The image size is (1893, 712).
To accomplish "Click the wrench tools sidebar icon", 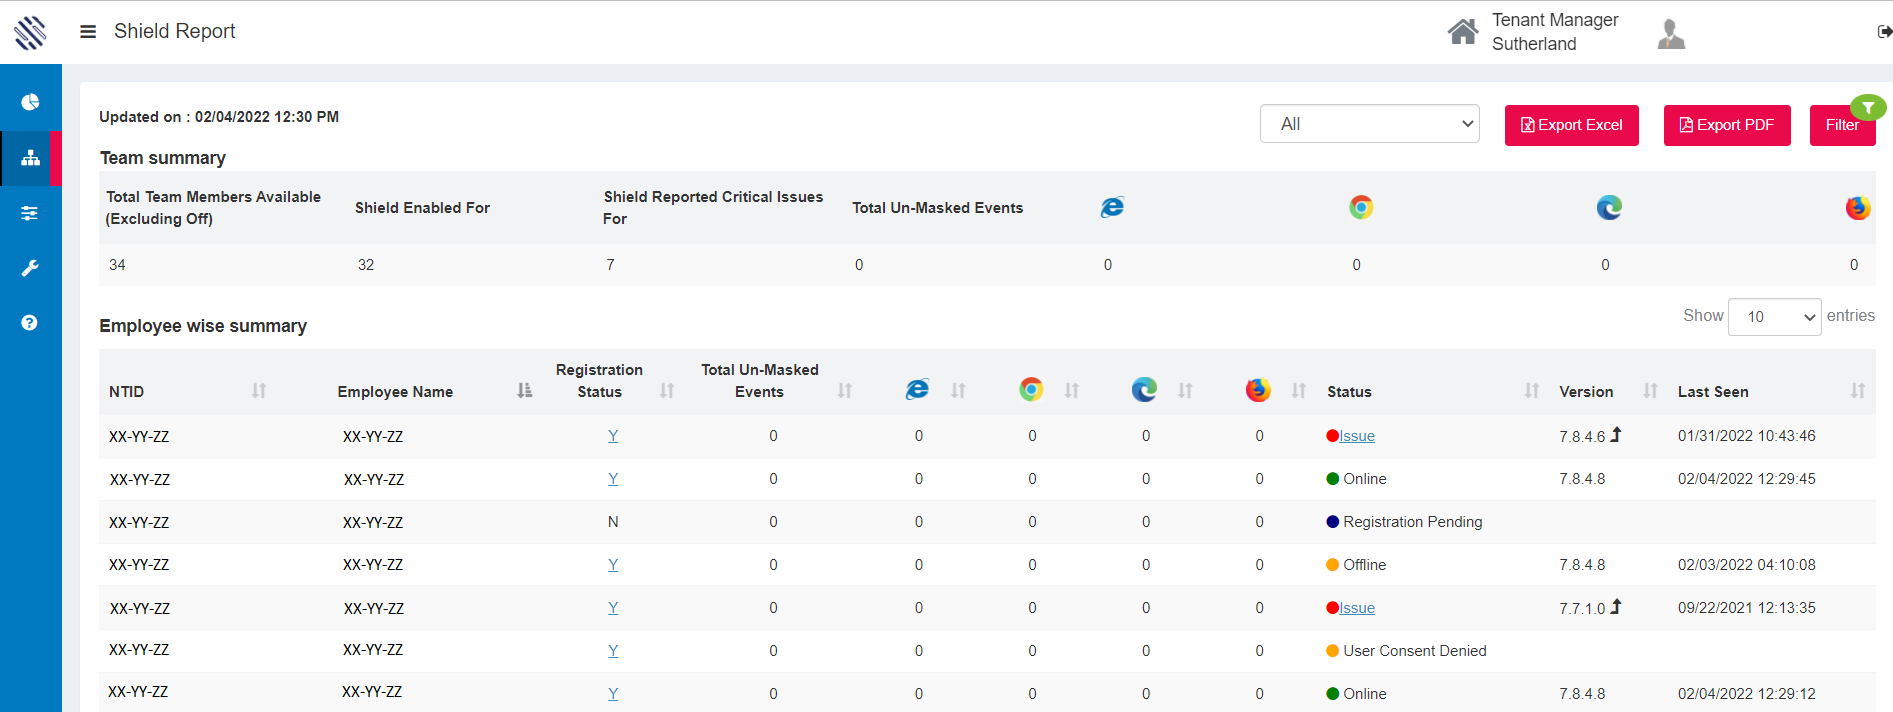I will point(30,268).
